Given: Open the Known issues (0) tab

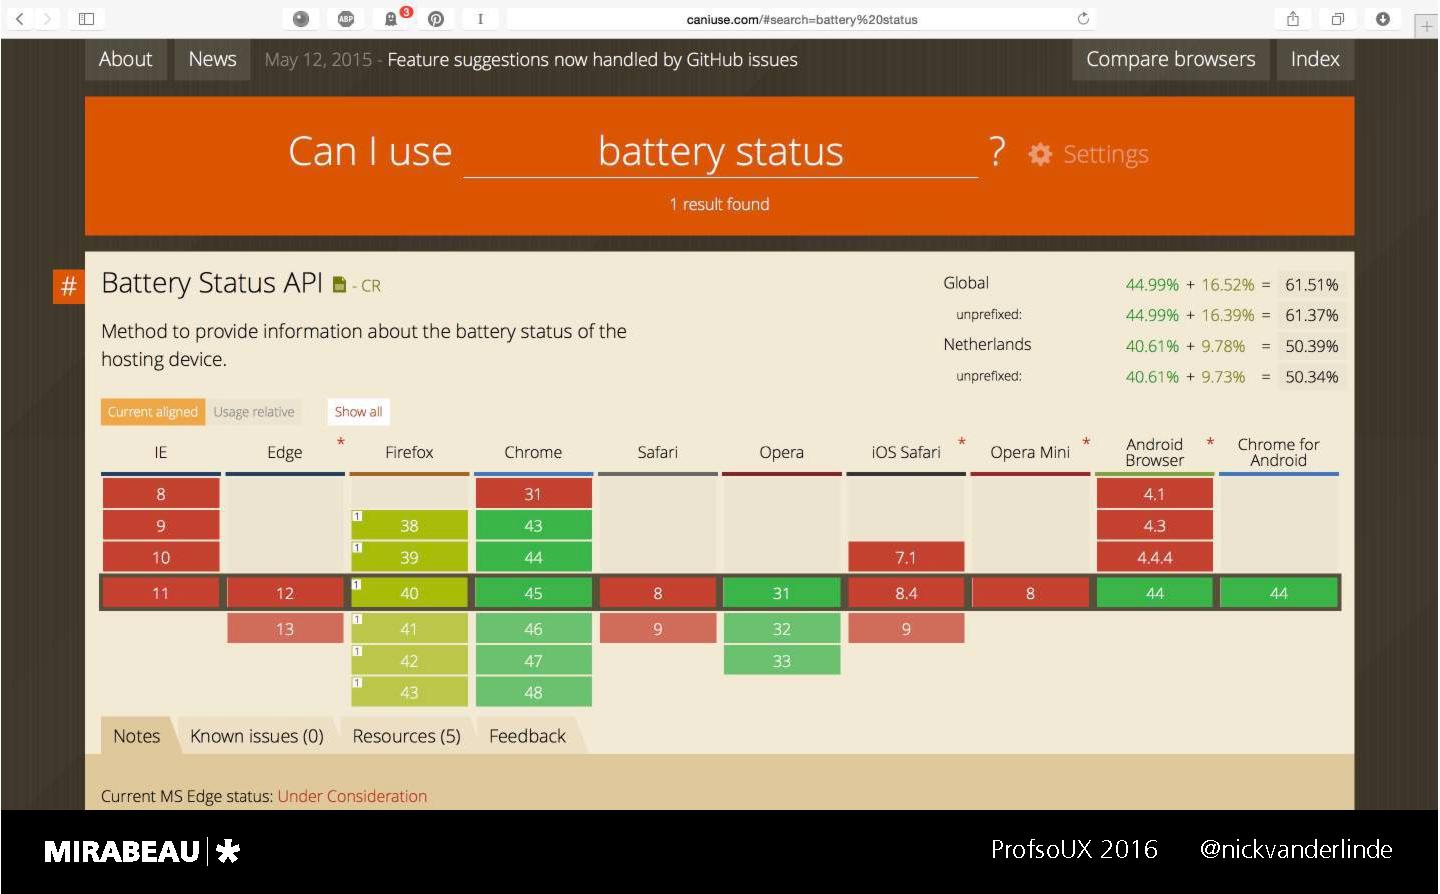Looking at the screenshot, I should (x=257, y=736).
